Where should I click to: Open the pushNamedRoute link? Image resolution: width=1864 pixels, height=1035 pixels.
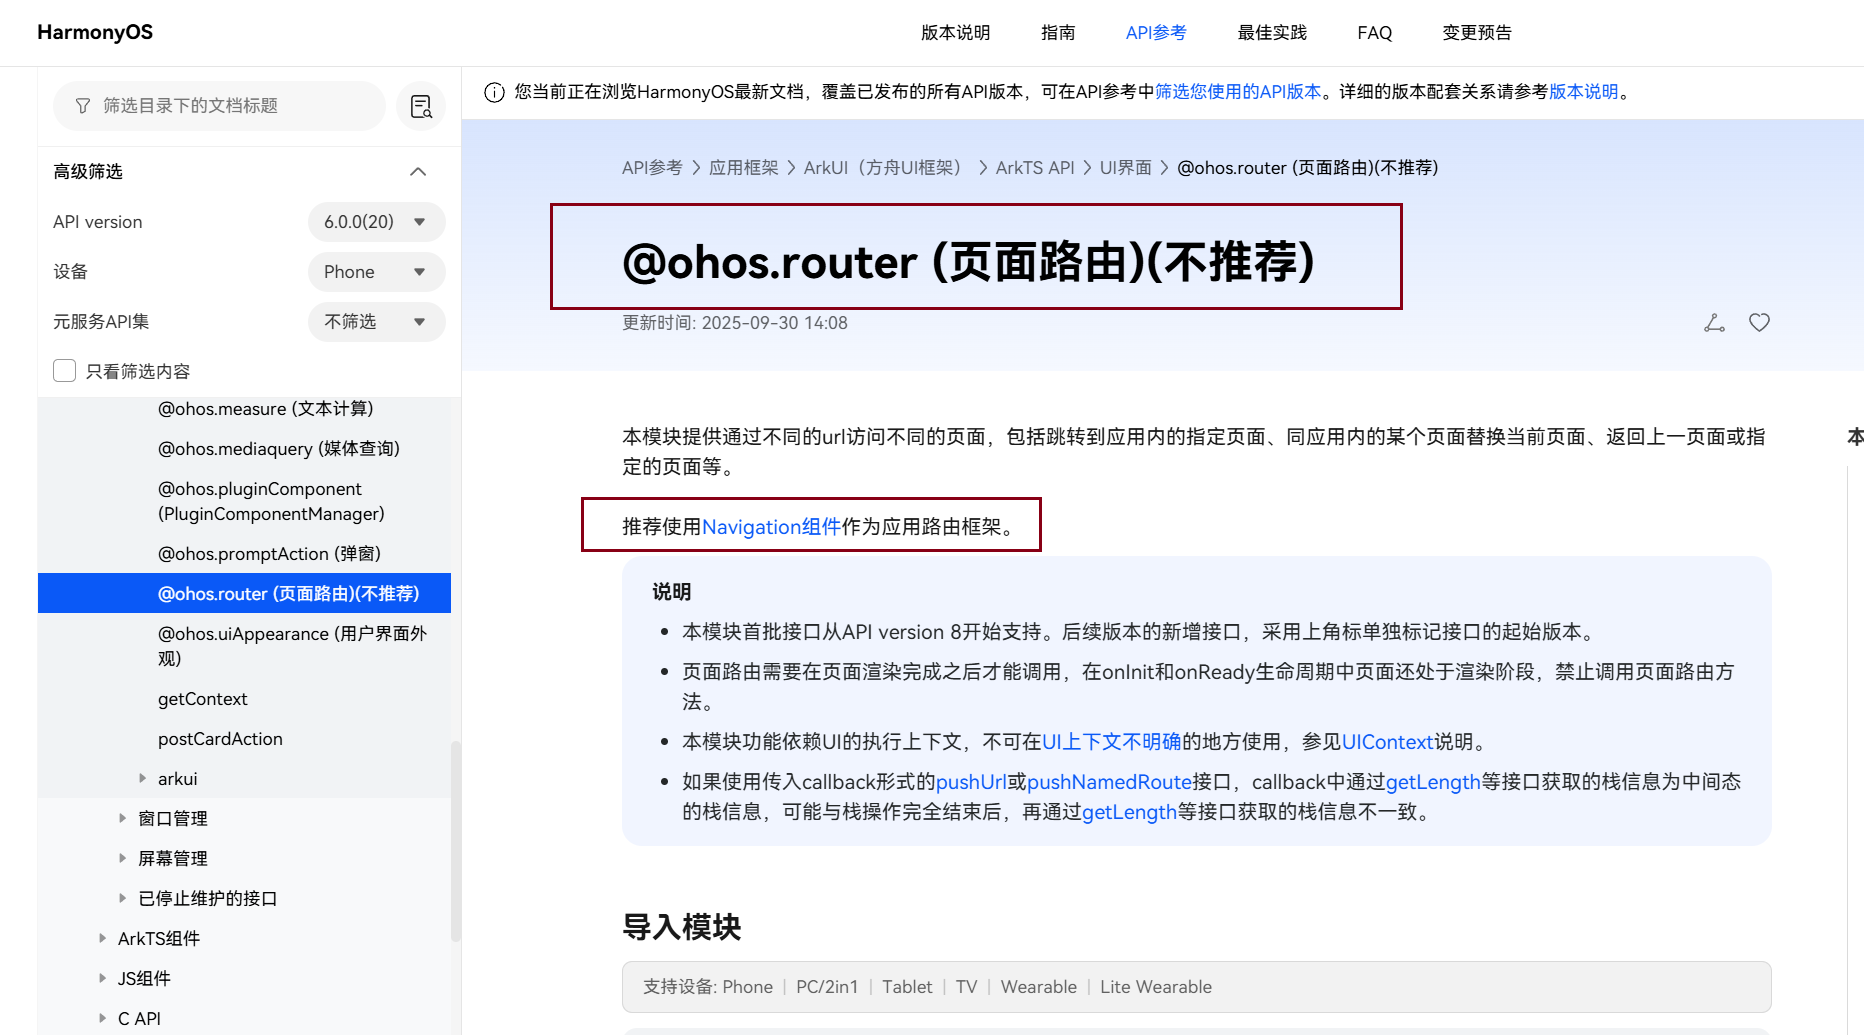[1110, 782]
